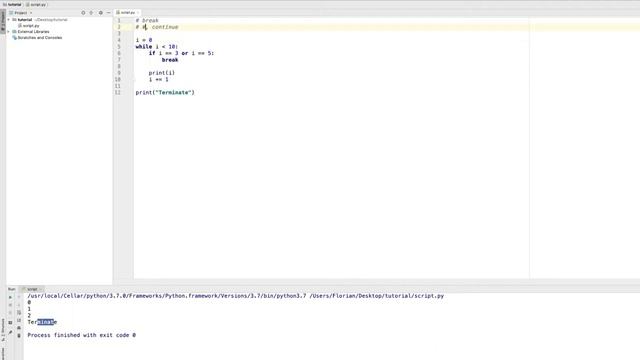Click output line '2' in console
The width and height of the screenshot is (640, 360).
(x=29, y=316)
